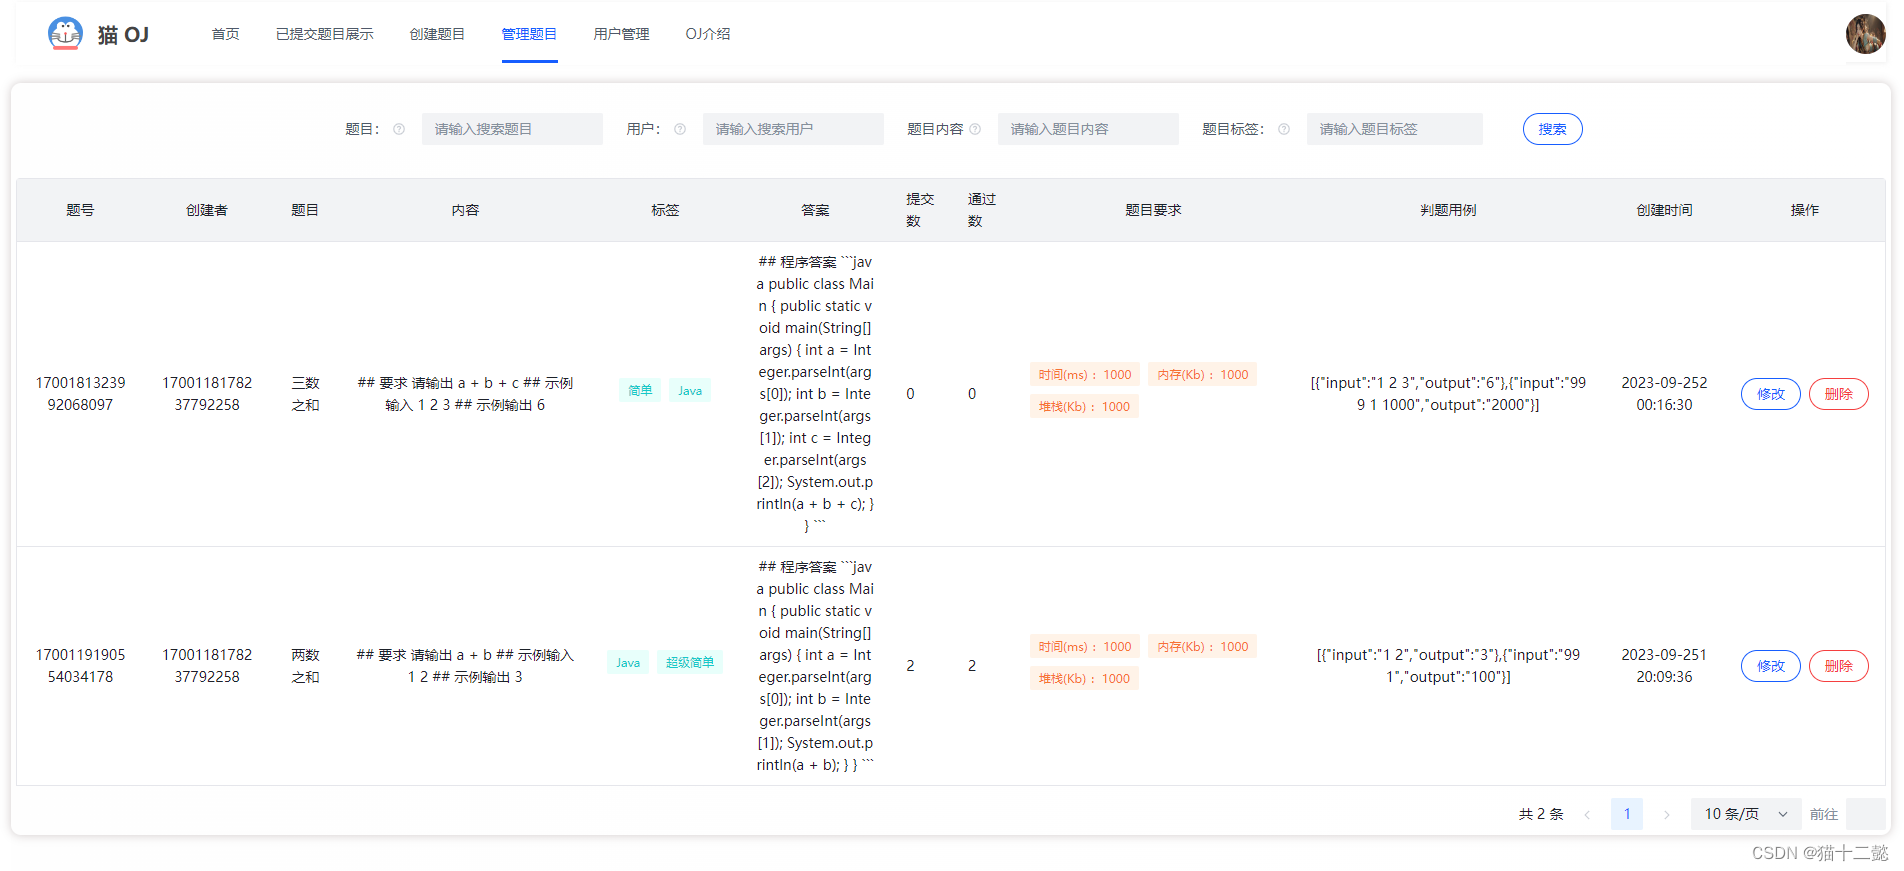Click the 要求 请输出 a + b content cell
The height and width of the screenshot is (871, 1904).
coord(465,666)
